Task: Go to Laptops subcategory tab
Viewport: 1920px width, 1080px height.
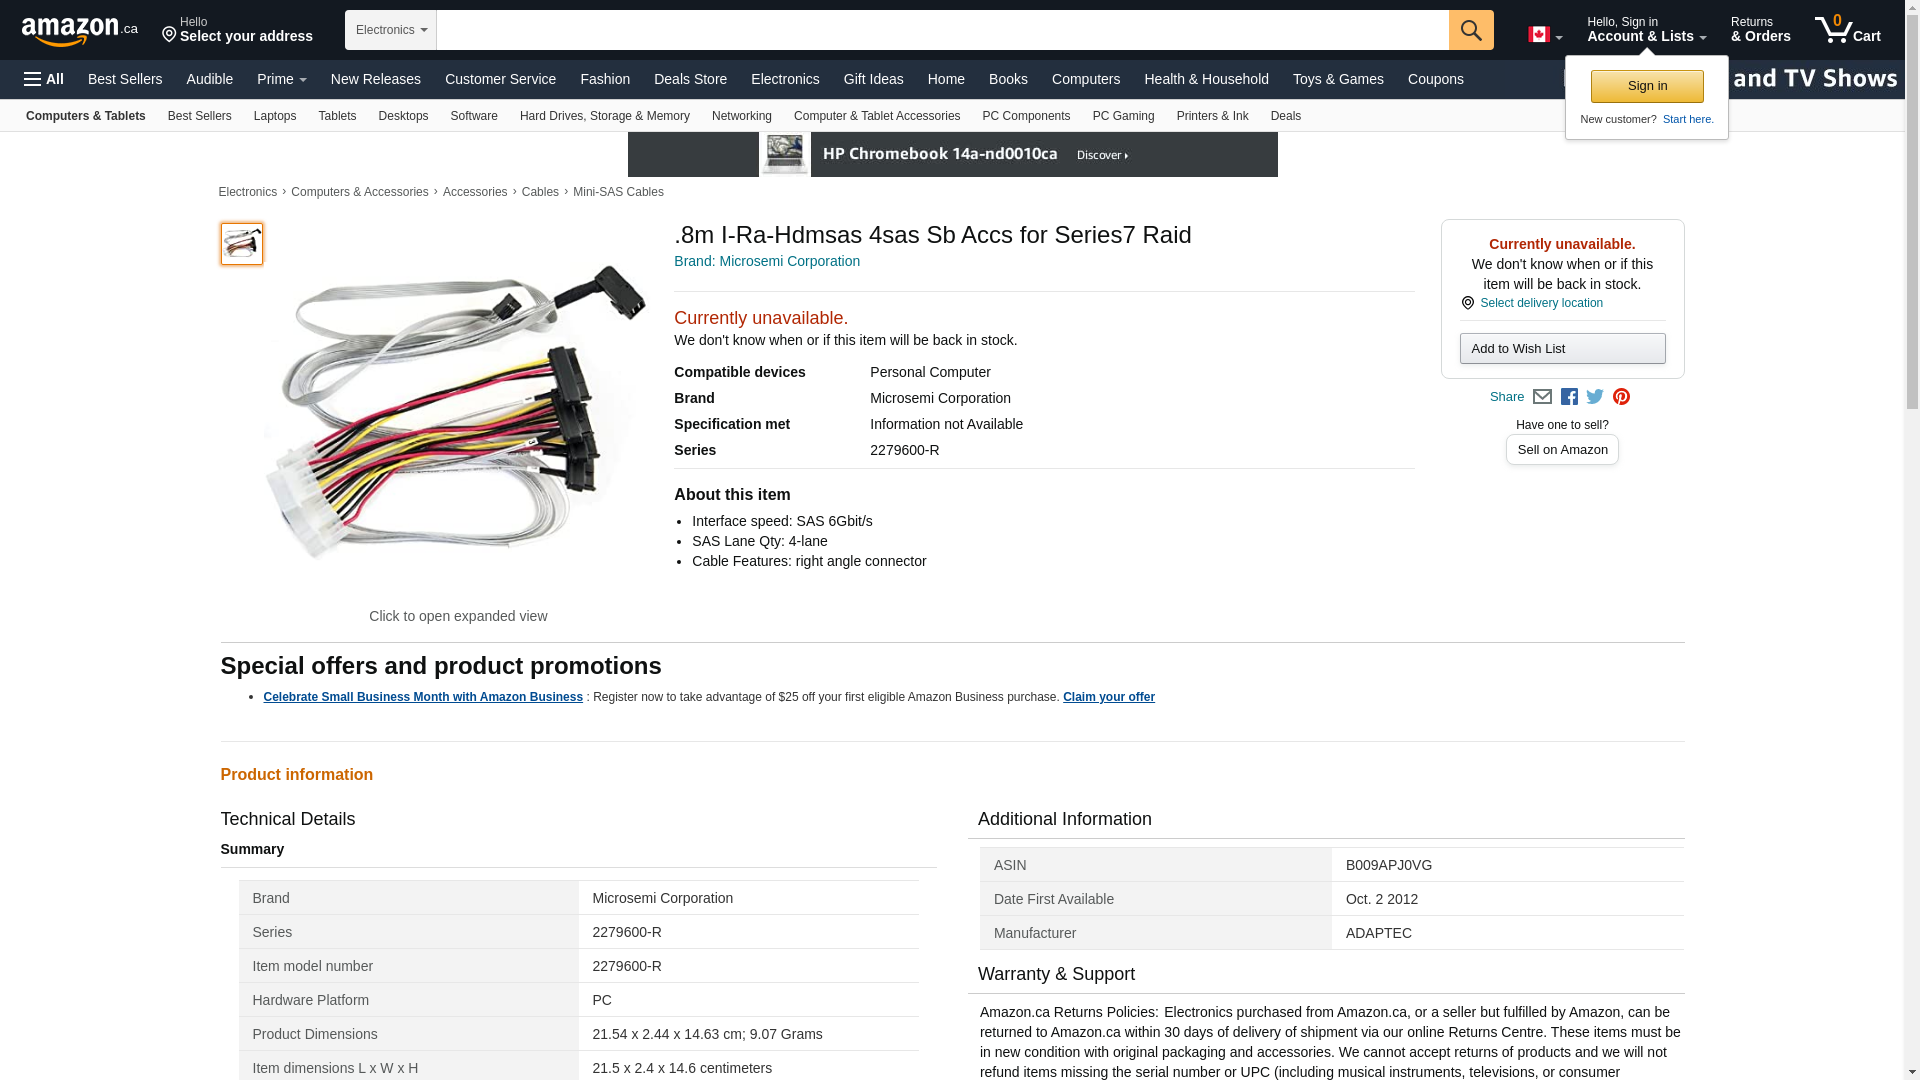Action: tap(274, 116)
